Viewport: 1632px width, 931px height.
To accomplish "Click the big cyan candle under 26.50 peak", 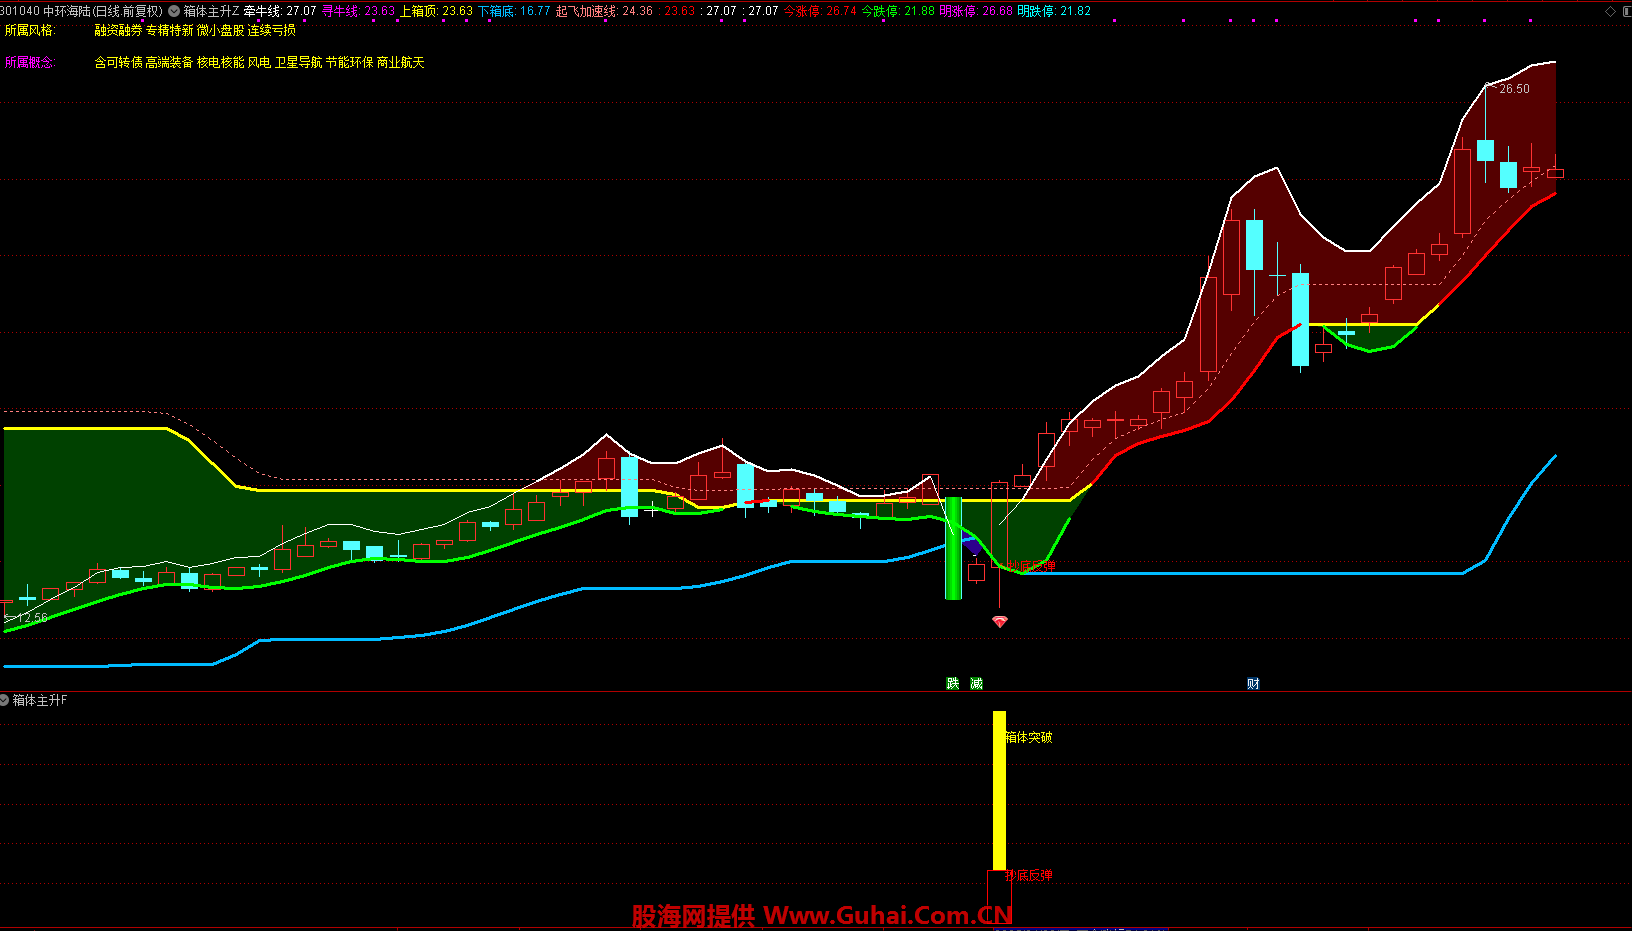I will [1486, 151].
